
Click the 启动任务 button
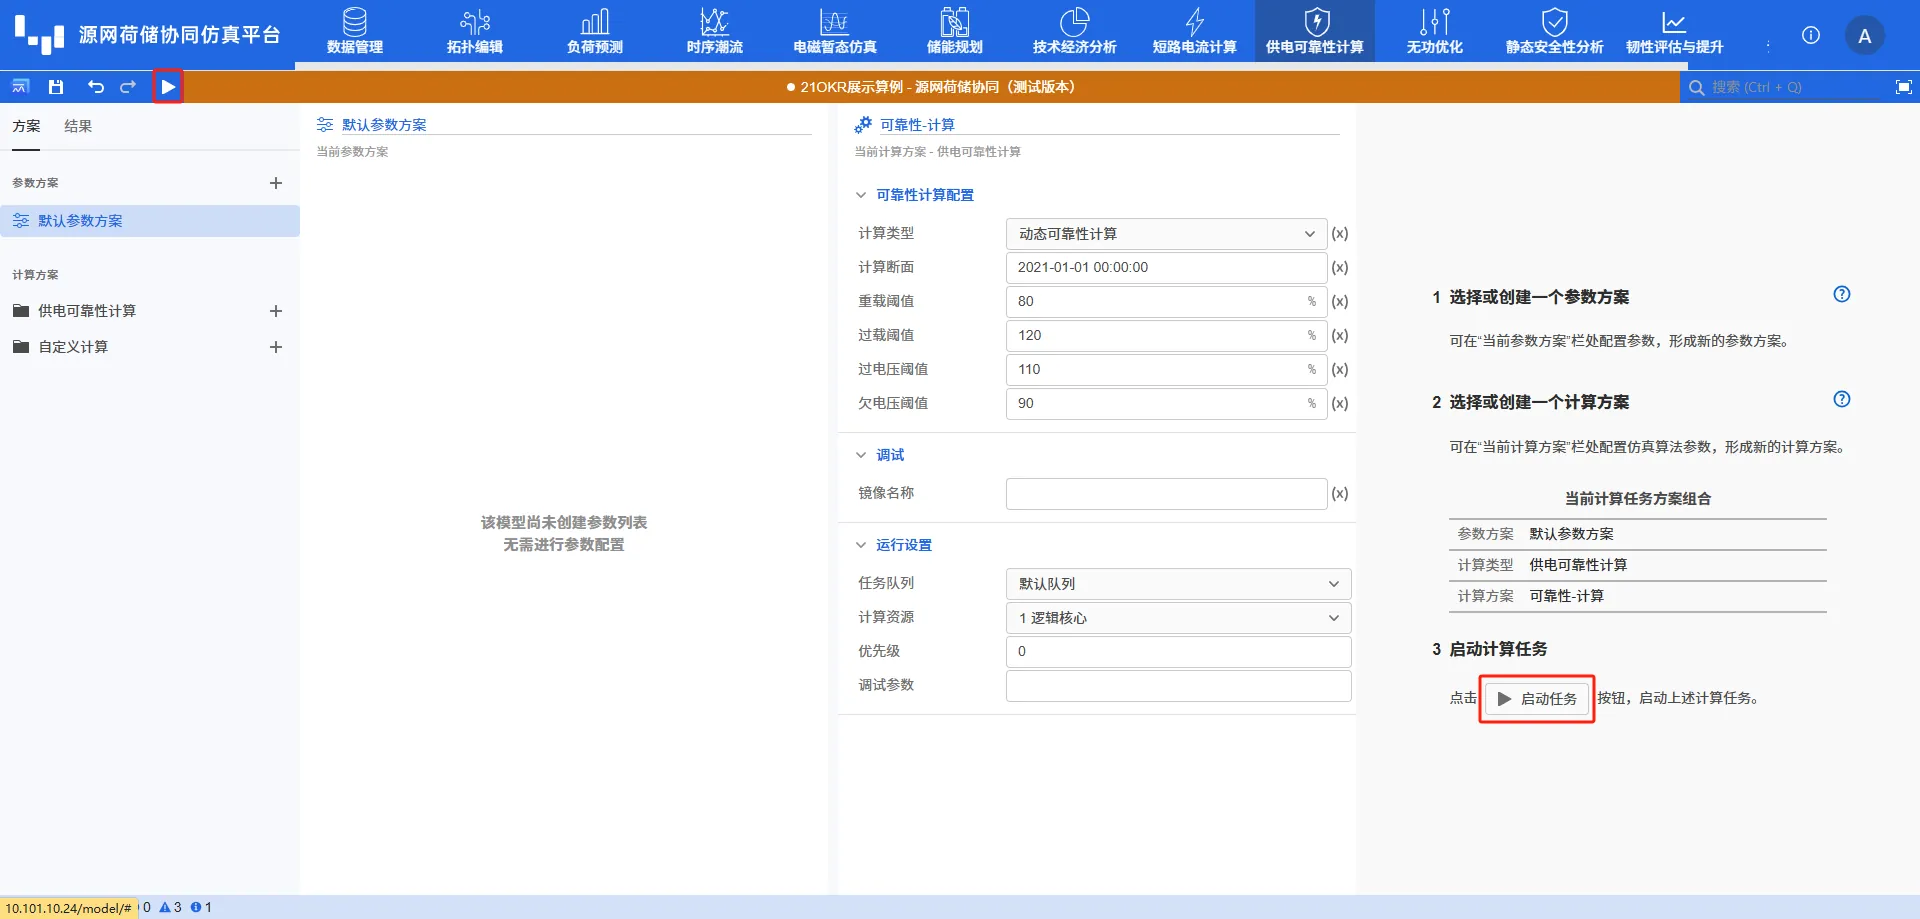[1535, 698]
